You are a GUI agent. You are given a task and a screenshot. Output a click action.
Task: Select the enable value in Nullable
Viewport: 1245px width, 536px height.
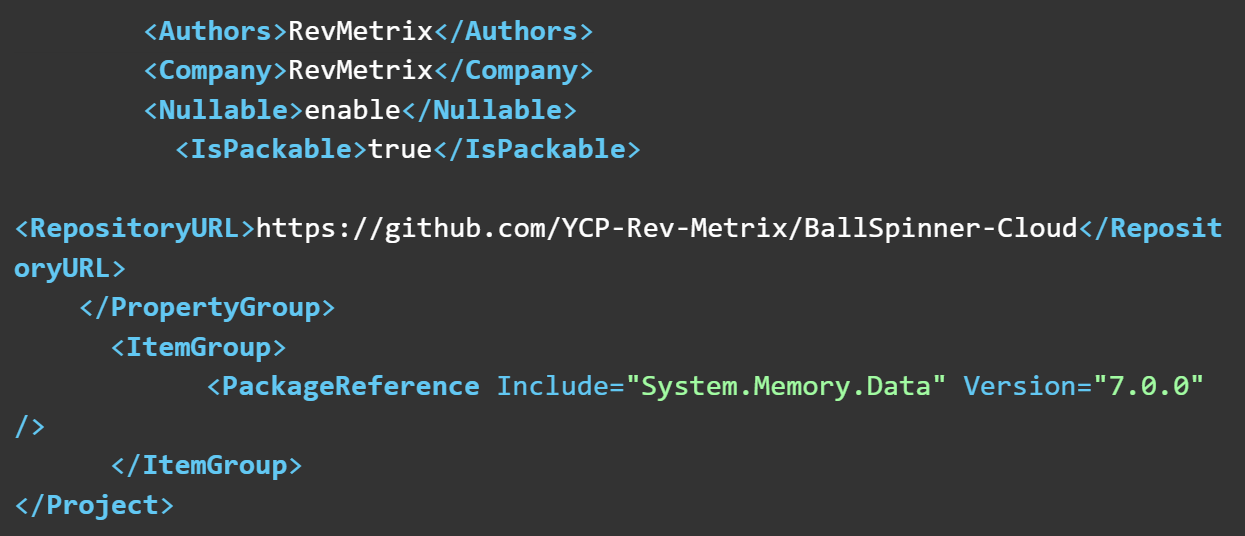coord(352,110)
